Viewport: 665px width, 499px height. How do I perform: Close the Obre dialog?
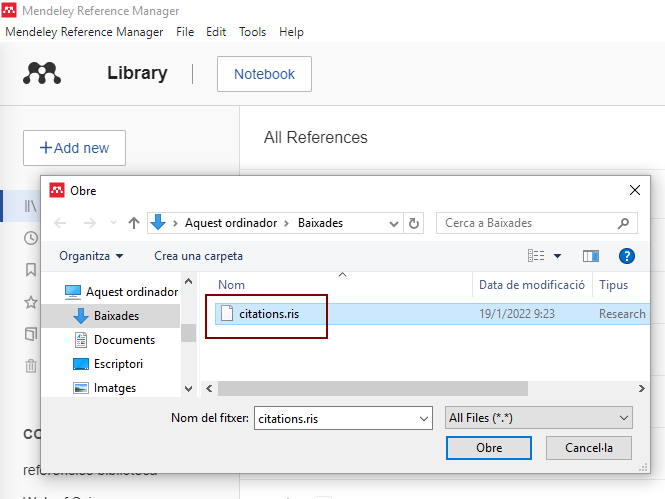tap(635, 190)
